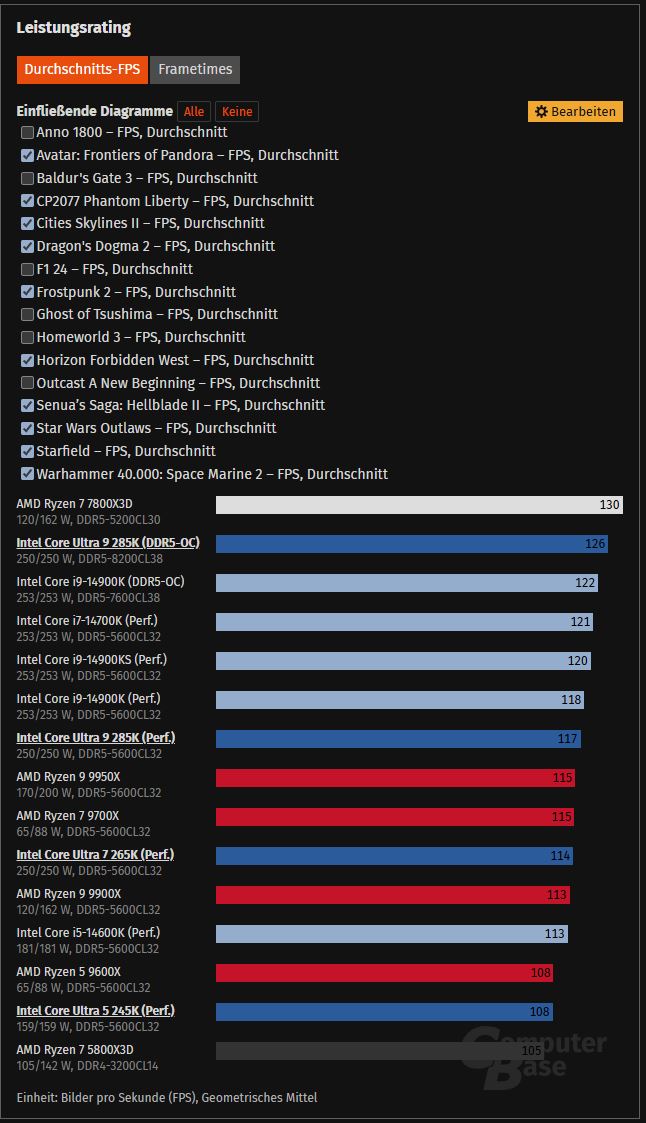This screenshot has height=1123, width=646.
Task: Click the 250/250 W, DDR5-8200CL38 text
Action: click(x=90, y=559)
